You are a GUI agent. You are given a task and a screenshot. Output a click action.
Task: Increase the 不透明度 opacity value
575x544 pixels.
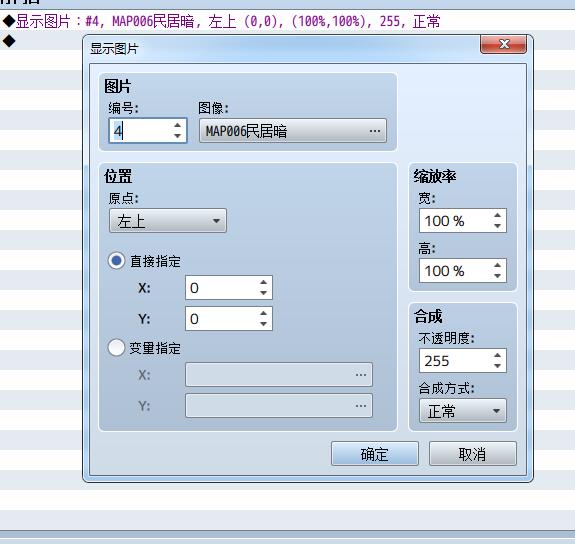coord(497,355)
